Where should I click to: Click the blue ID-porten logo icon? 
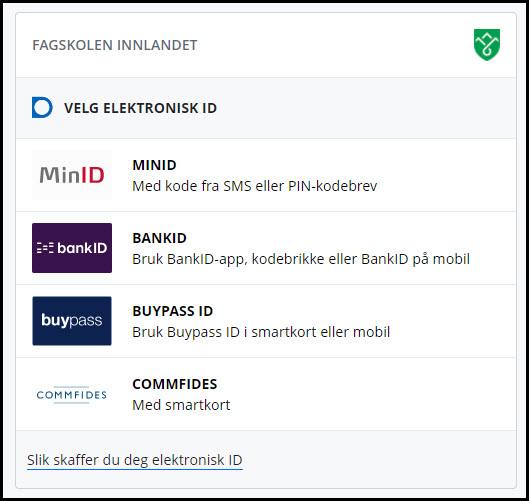(x=42, y=108)
